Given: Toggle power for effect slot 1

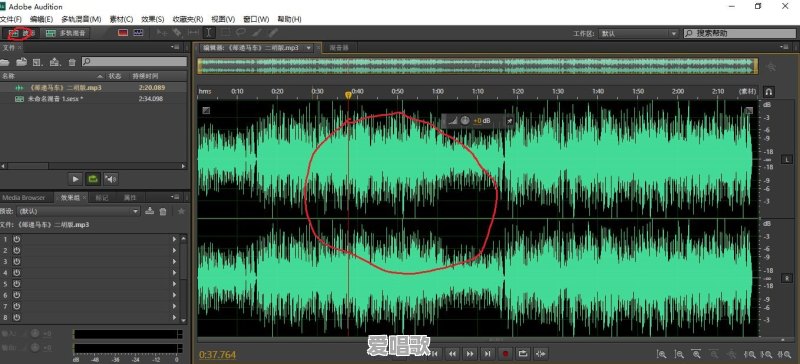Looking at the screenshot, I should [x=16, y=239].
